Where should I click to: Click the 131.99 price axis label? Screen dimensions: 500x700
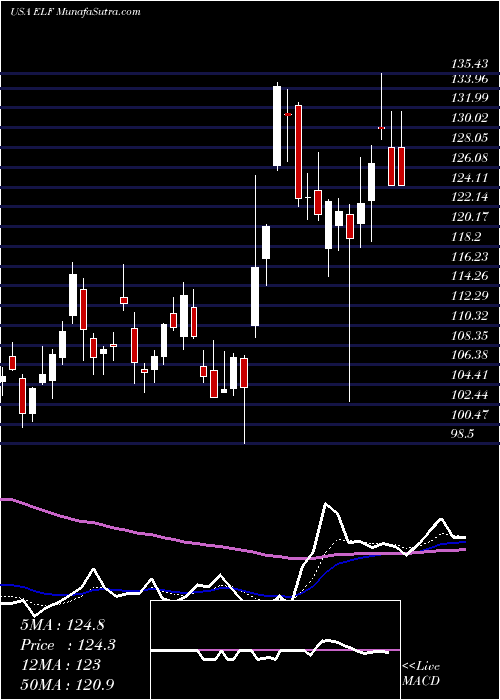pyautogui.click(x=470, y=99)
